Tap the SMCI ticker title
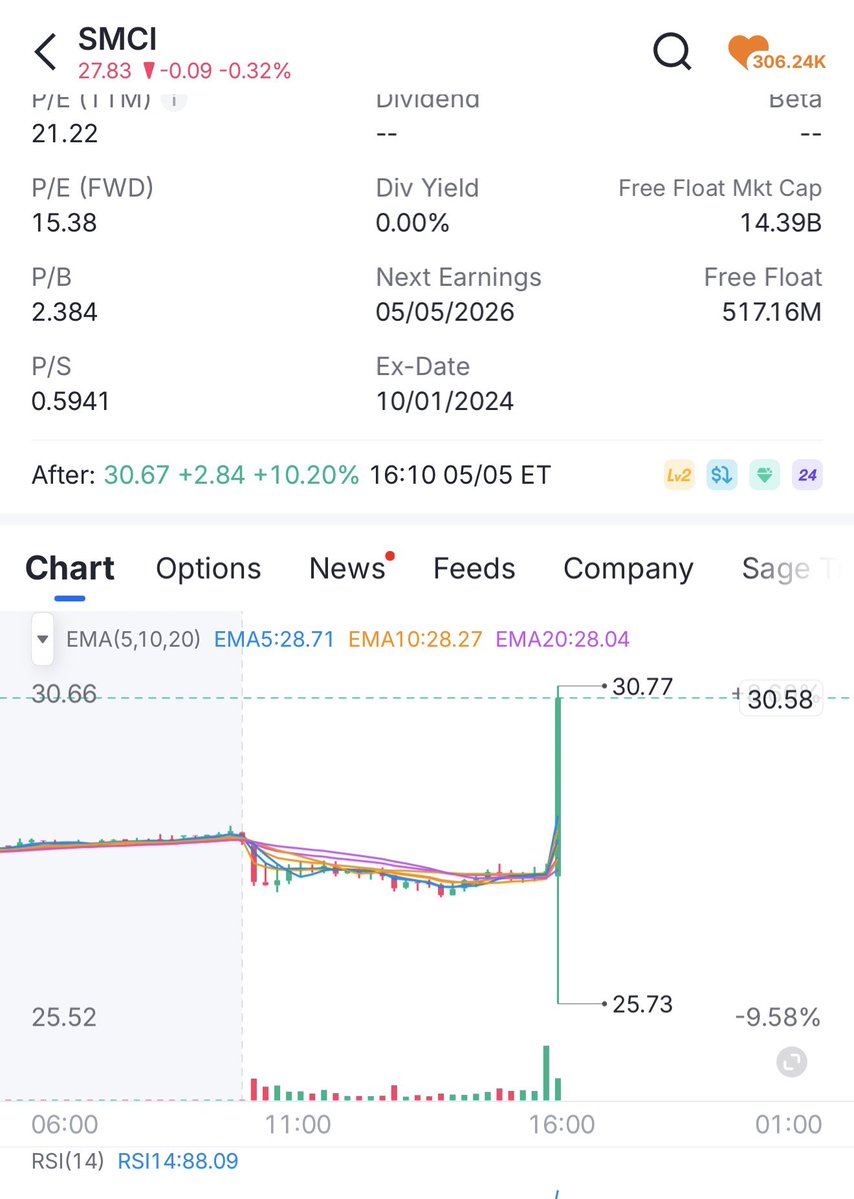The width and height of the screenshot is (854, 1199). point(117,38)
